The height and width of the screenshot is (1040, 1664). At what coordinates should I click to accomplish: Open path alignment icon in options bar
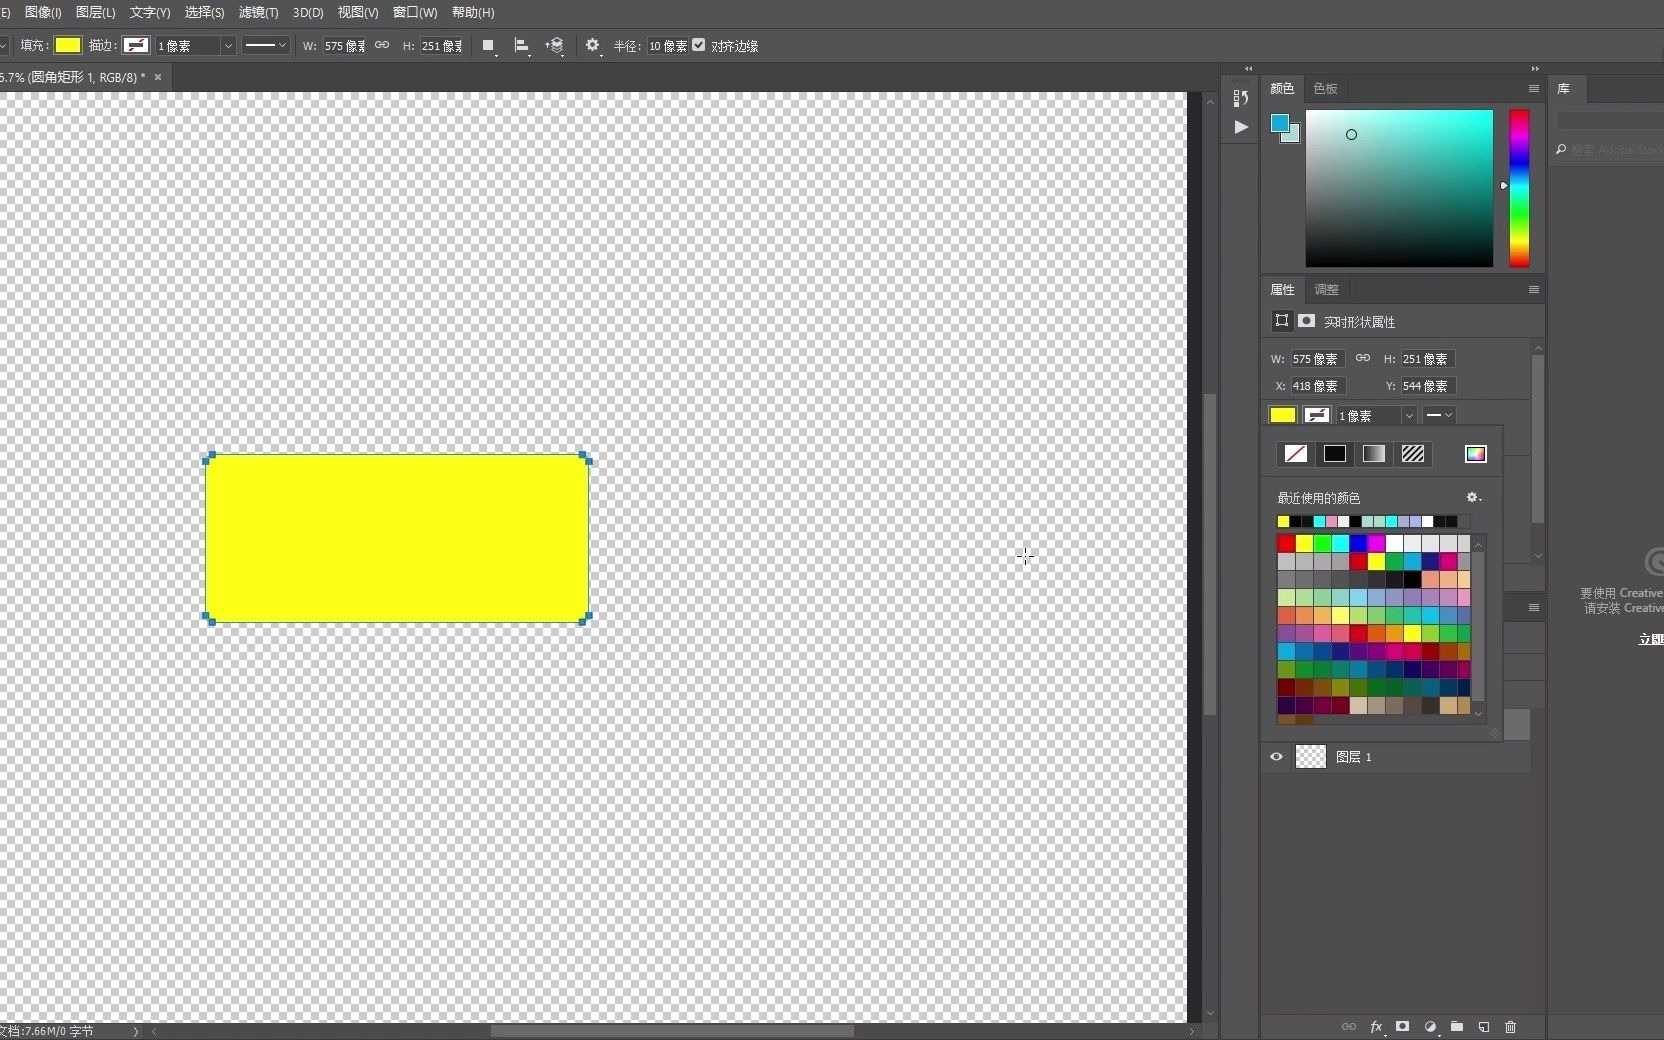(521, 46)
